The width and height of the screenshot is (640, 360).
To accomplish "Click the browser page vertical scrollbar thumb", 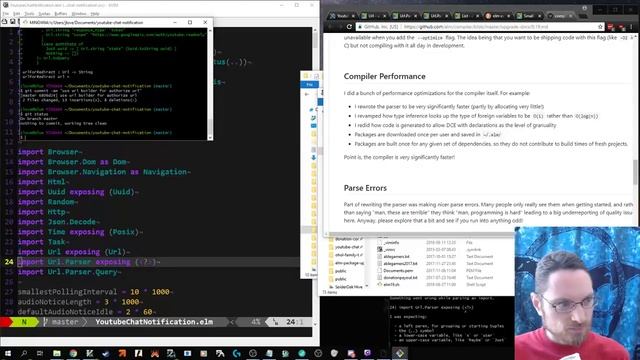I will (x=635, y=172).
